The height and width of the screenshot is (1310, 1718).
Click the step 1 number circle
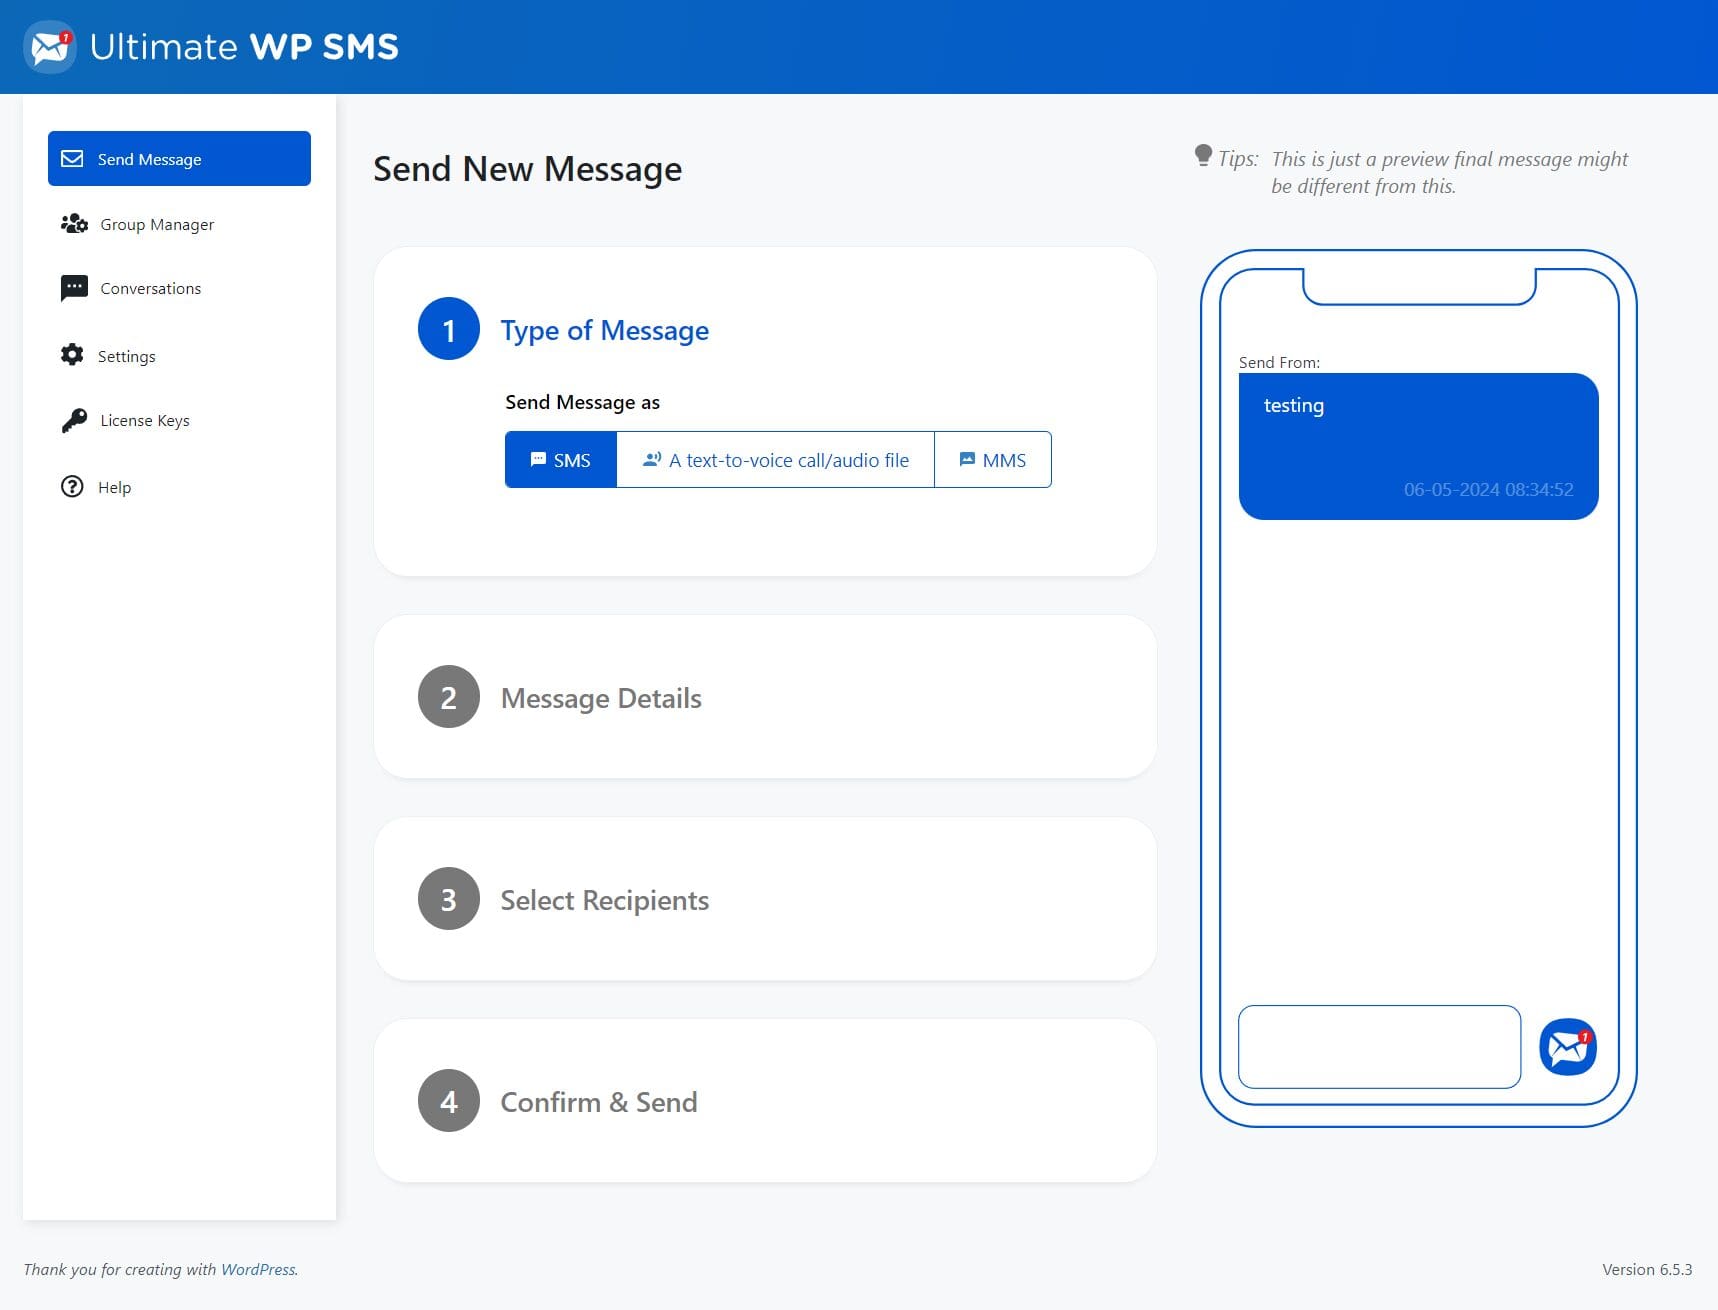click(x=449, y=329)
